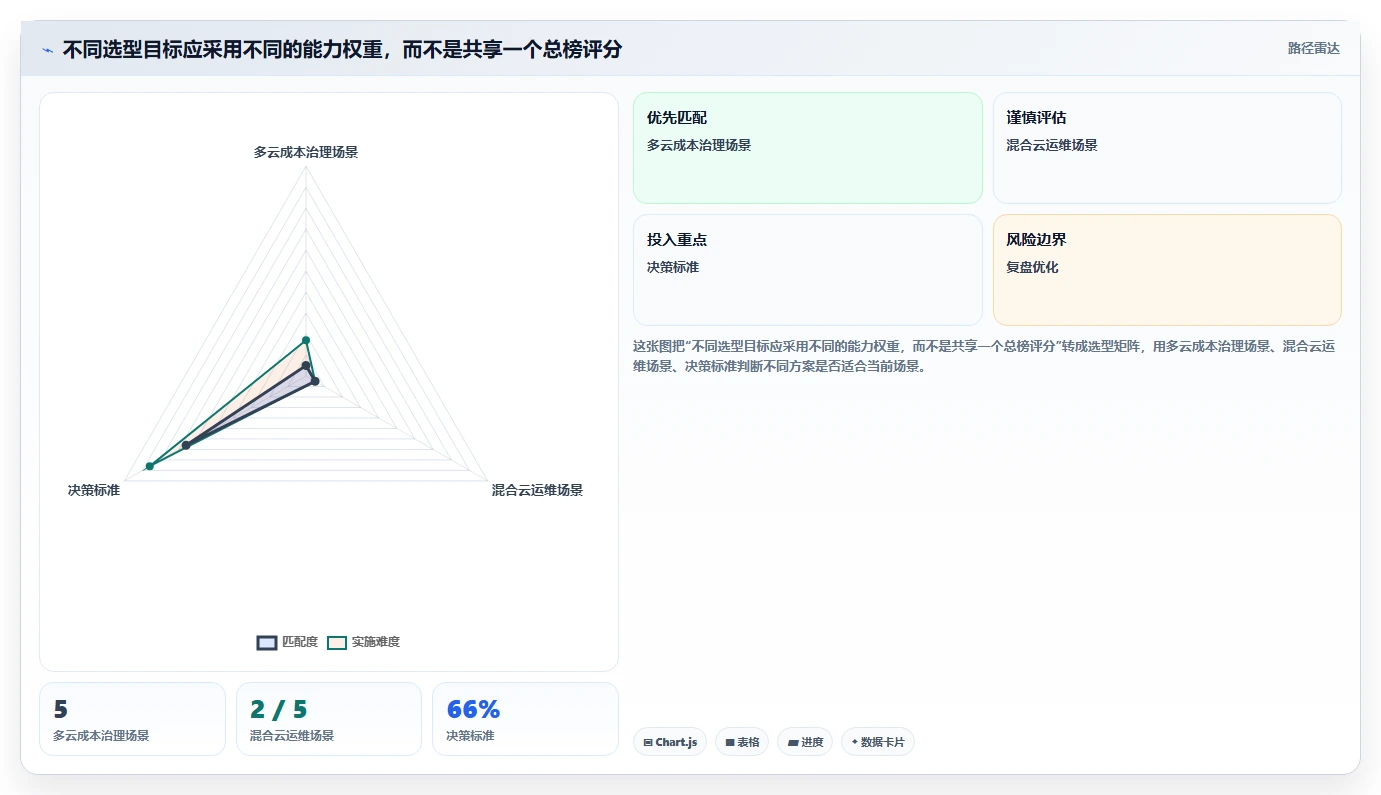This screenshot has width=1381, height=795.
Task: Click the page title about 能力权重
Action: tap(342, 50)
